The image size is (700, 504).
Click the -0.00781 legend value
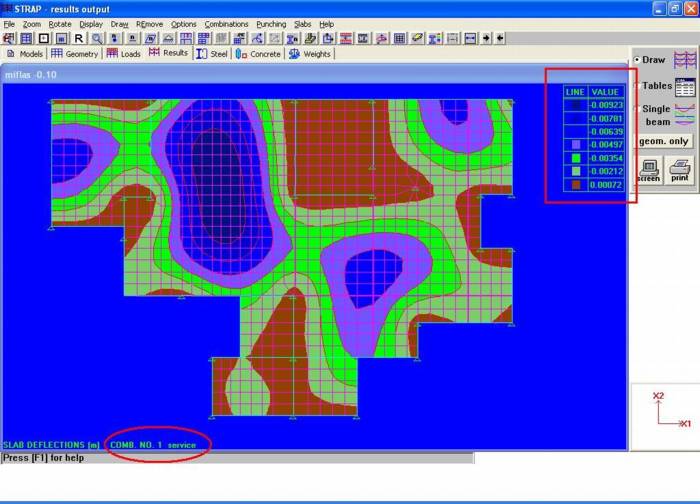(606, 119)
